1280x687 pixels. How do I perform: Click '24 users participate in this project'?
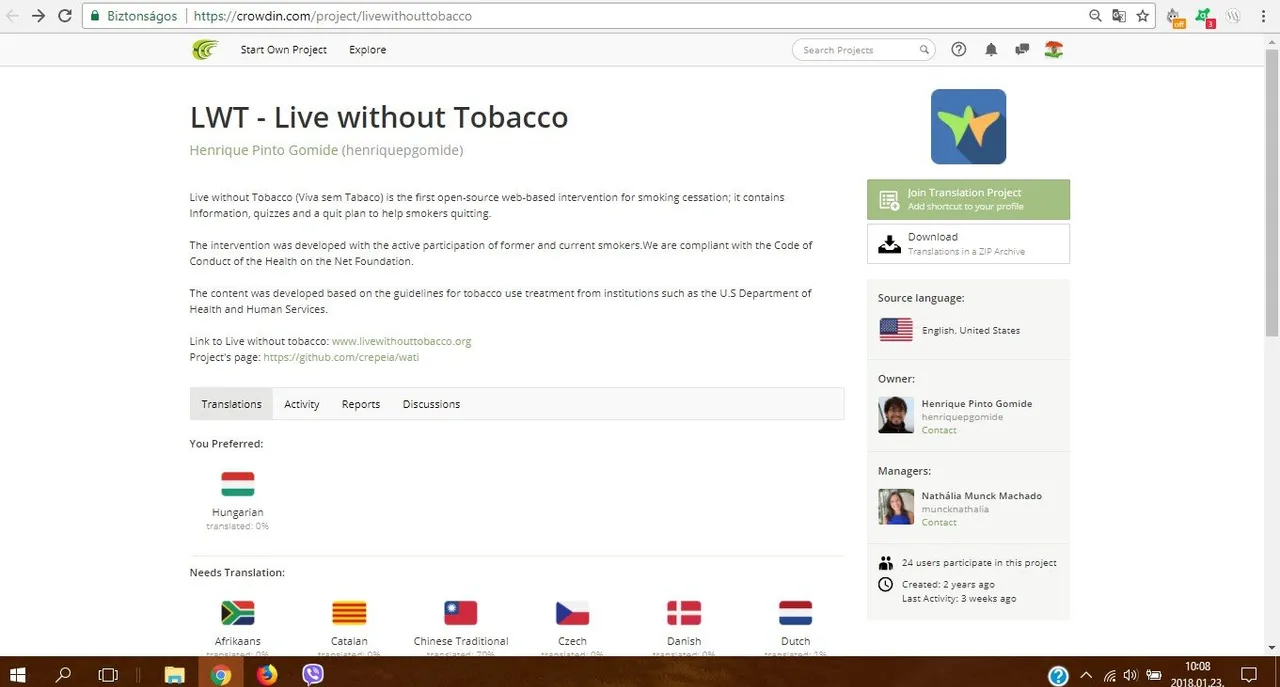click(979, 563)
